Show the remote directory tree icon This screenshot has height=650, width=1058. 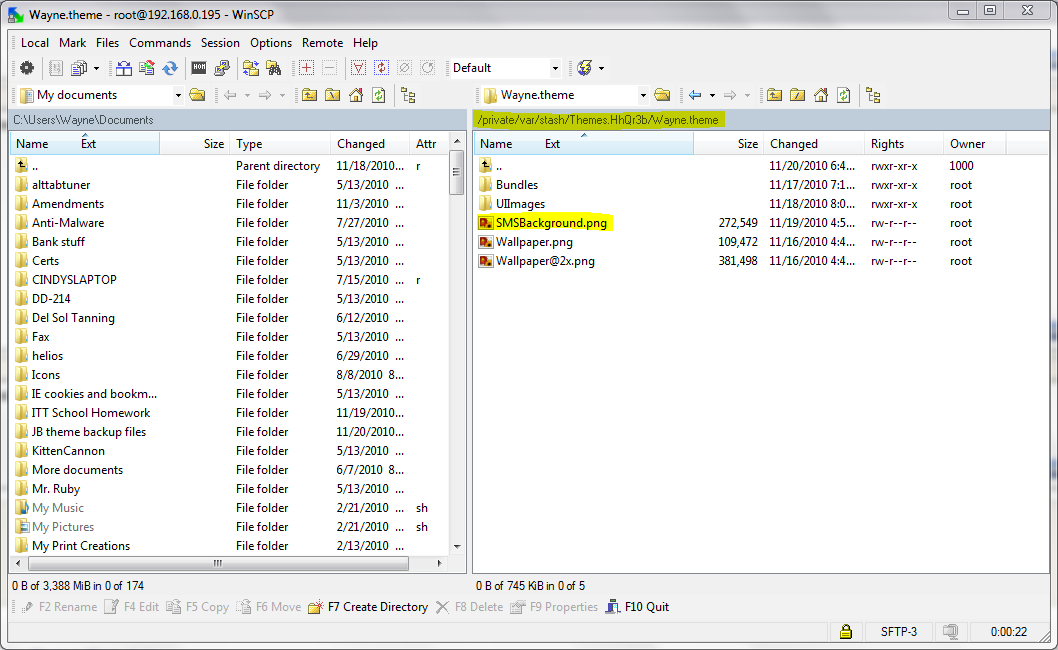click(x=873, y=95)
